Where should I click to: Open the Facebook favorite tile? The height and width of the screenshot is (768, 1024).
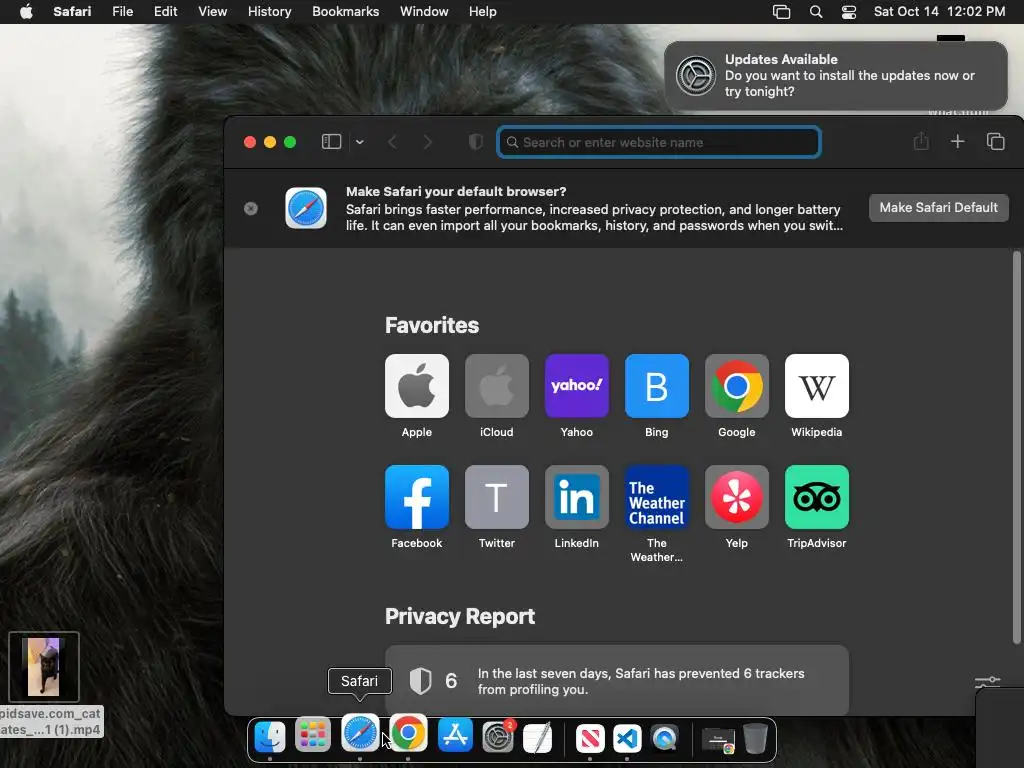(417, 497)
